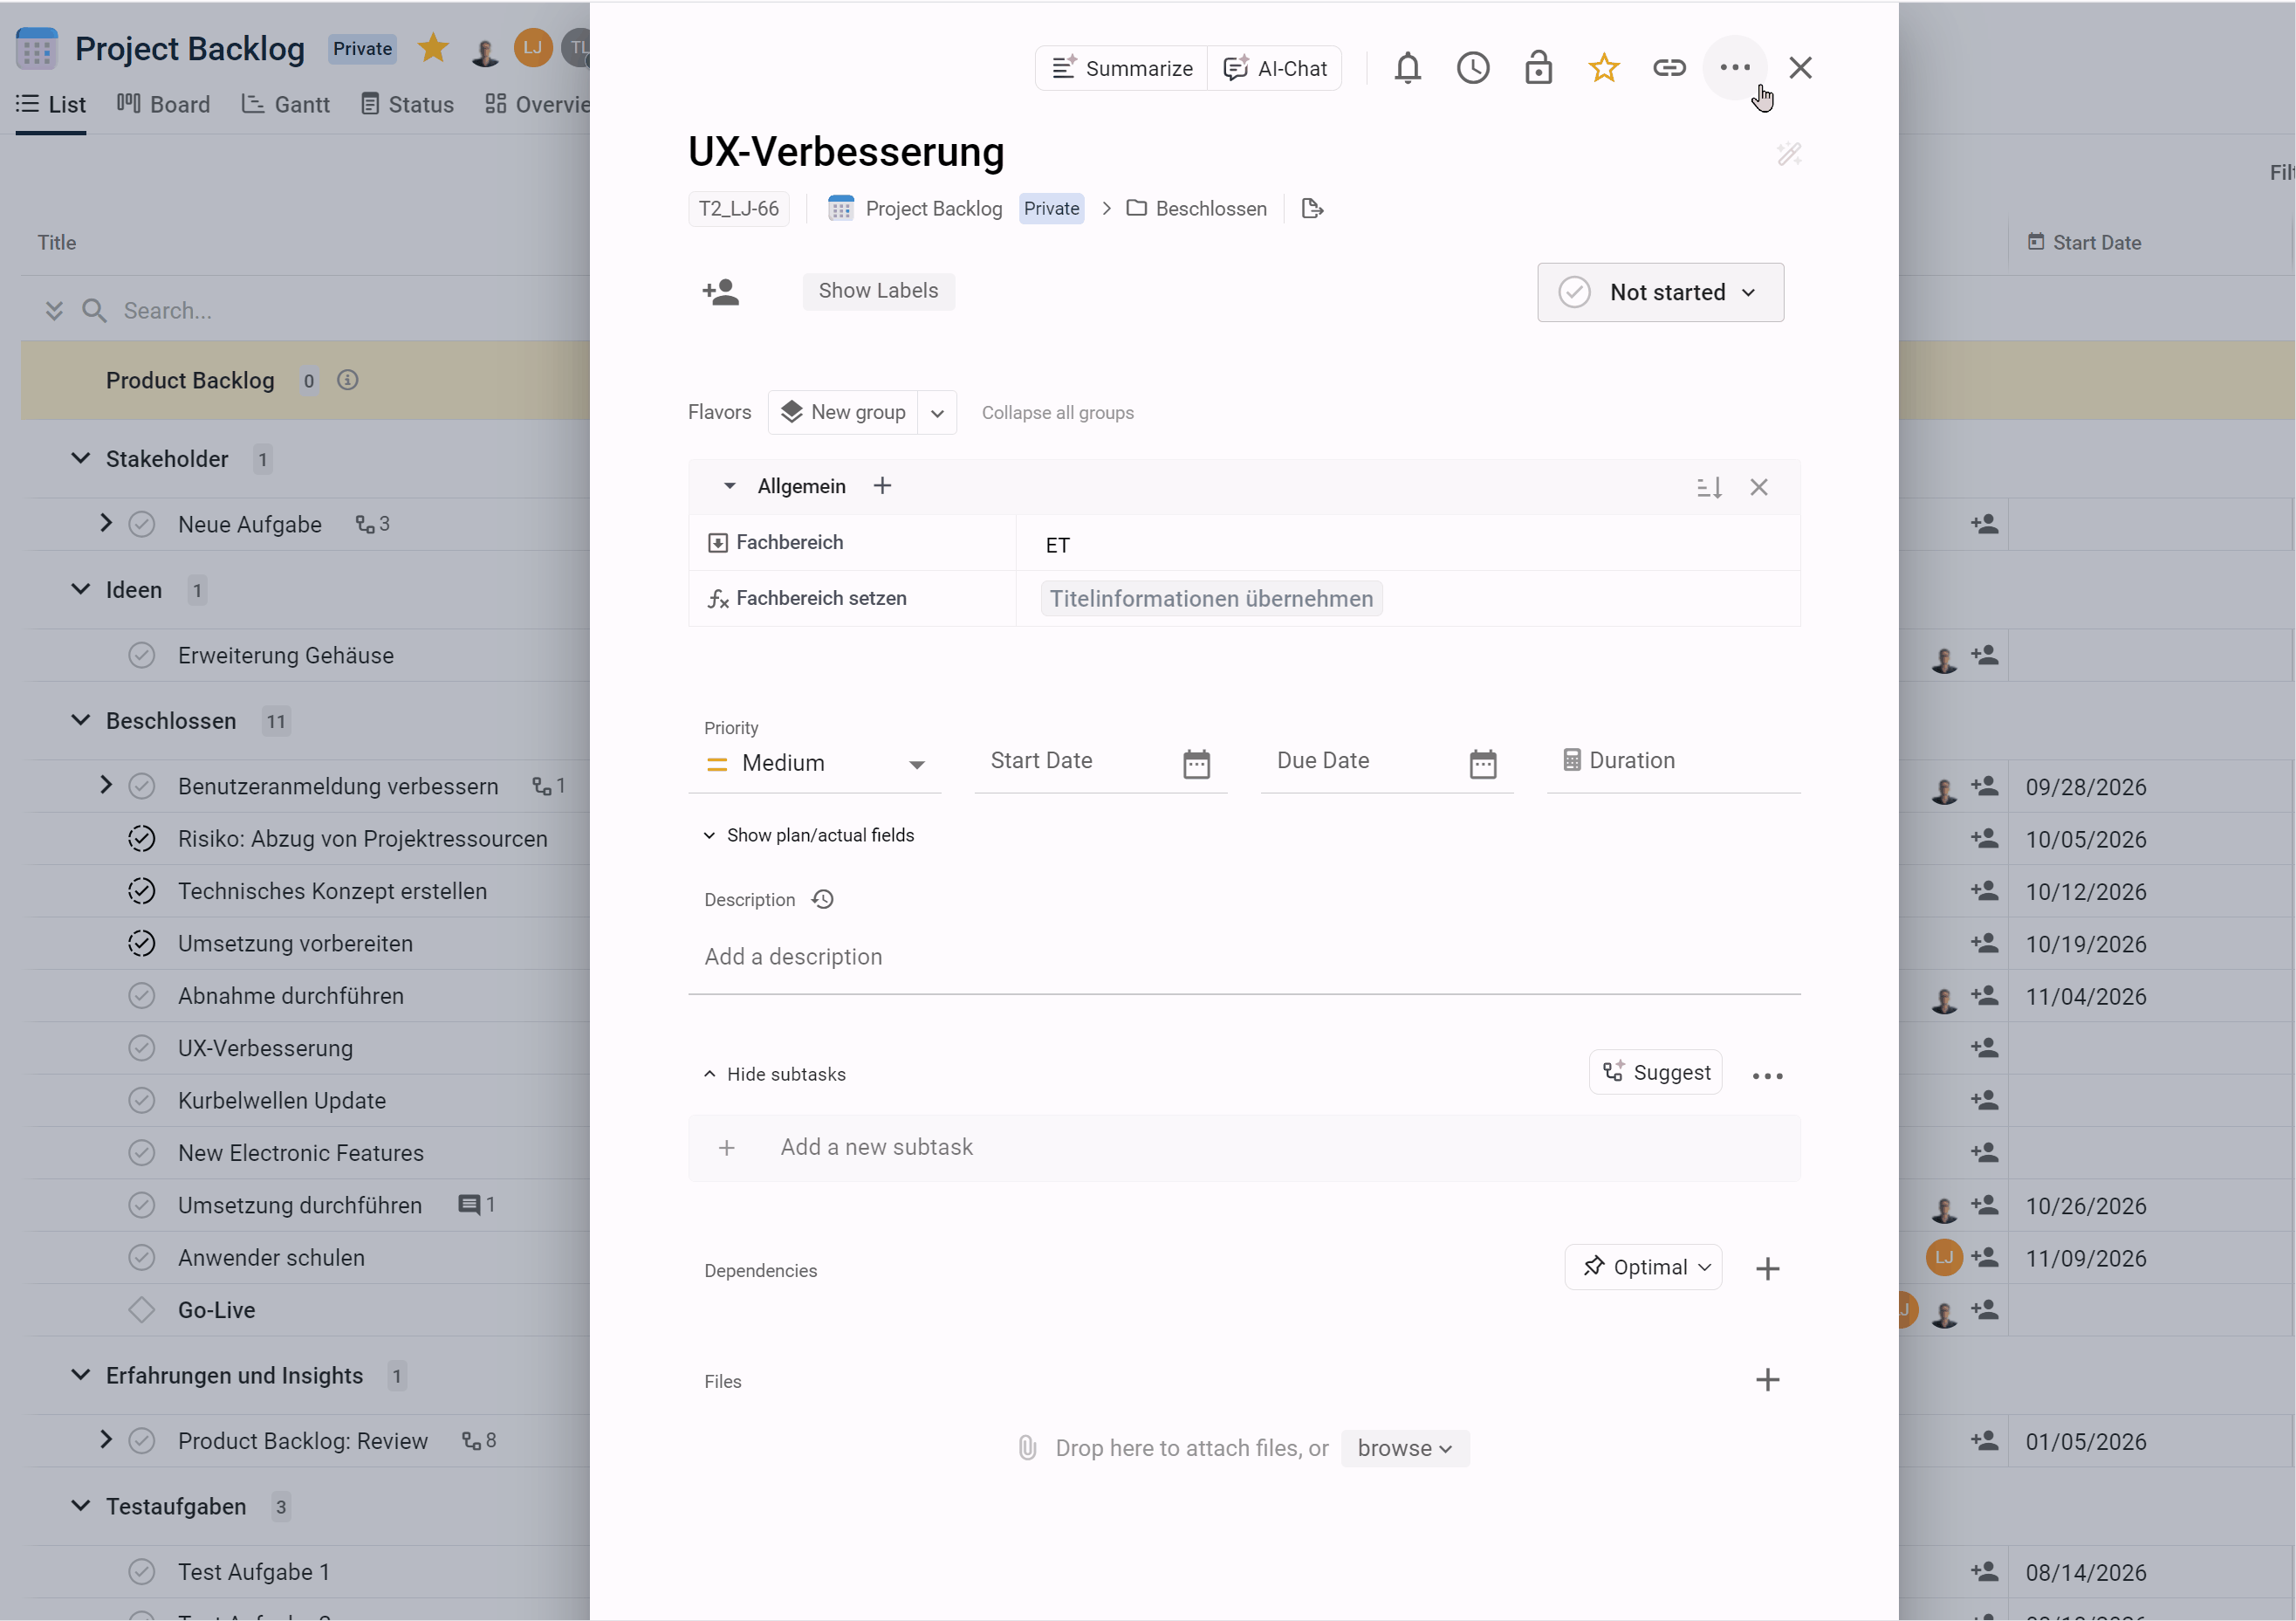Open the AI-Chat button
Screen dimensions: 2296x1621
[1274, 68]
